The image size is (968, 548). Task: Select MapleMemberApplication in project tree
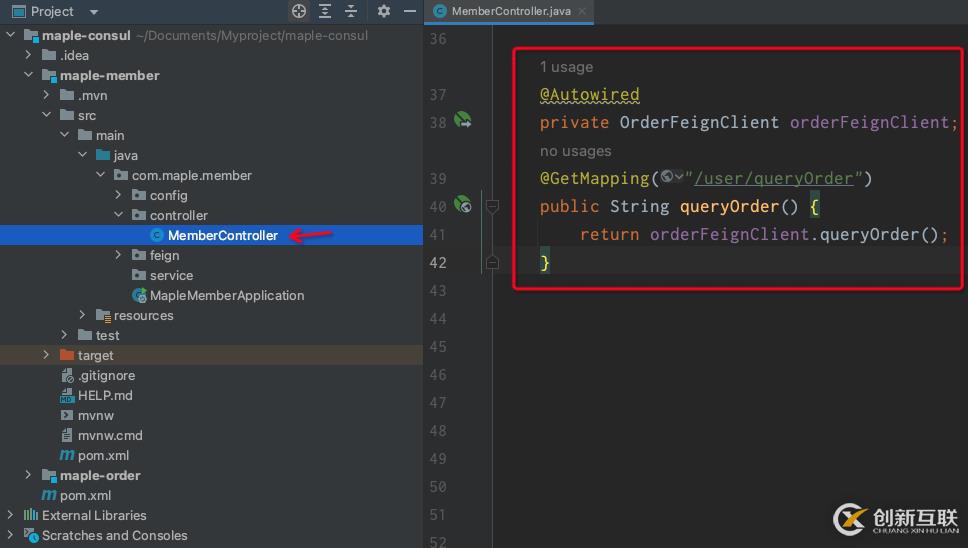click(226, 295)
